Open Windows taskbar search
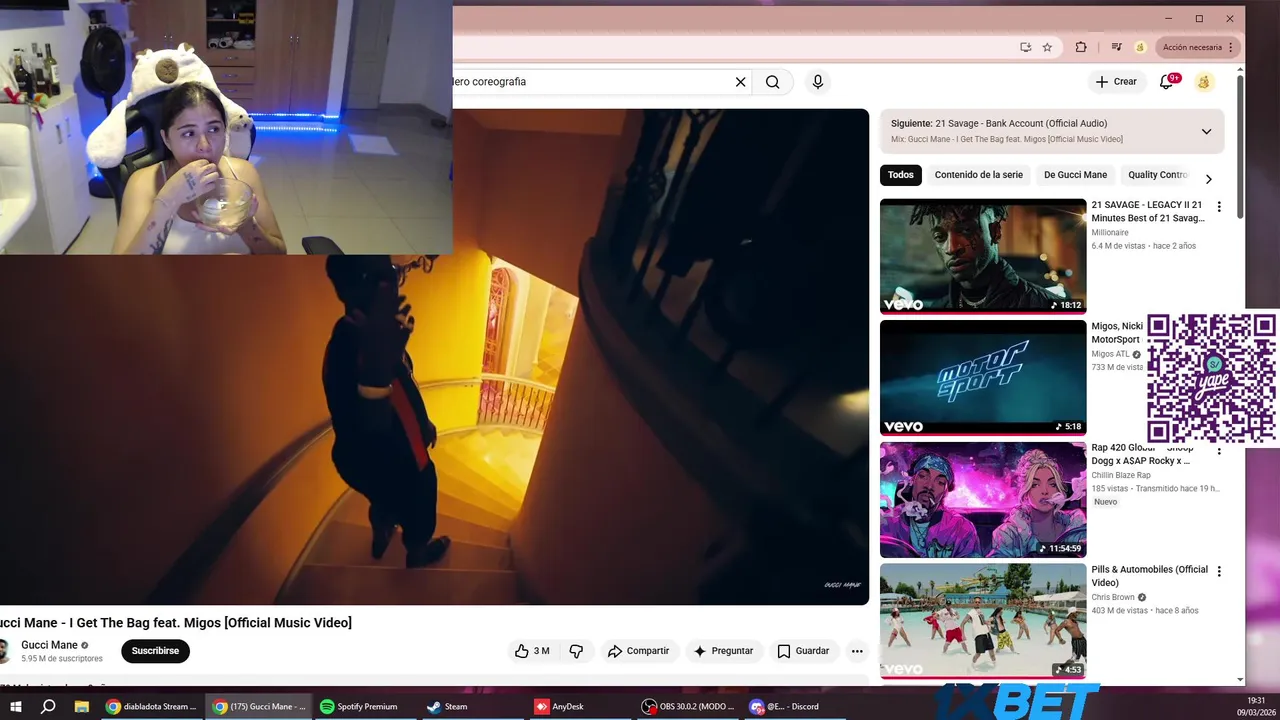The height and width of the screenshot is (720, 1280). pyautogui.click(x=48, y=706)
